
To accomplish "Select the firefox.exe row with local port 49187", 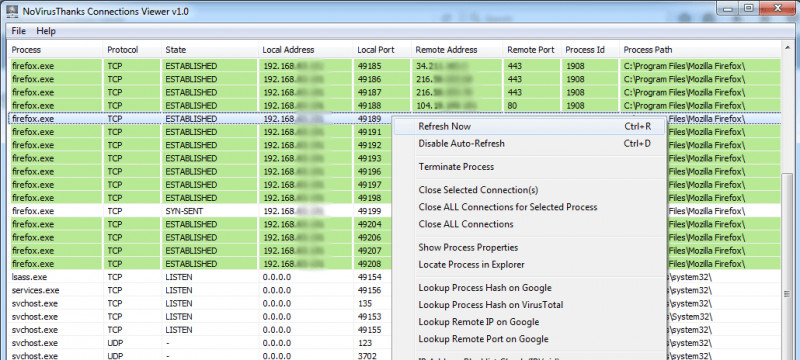I will point(395,93).
